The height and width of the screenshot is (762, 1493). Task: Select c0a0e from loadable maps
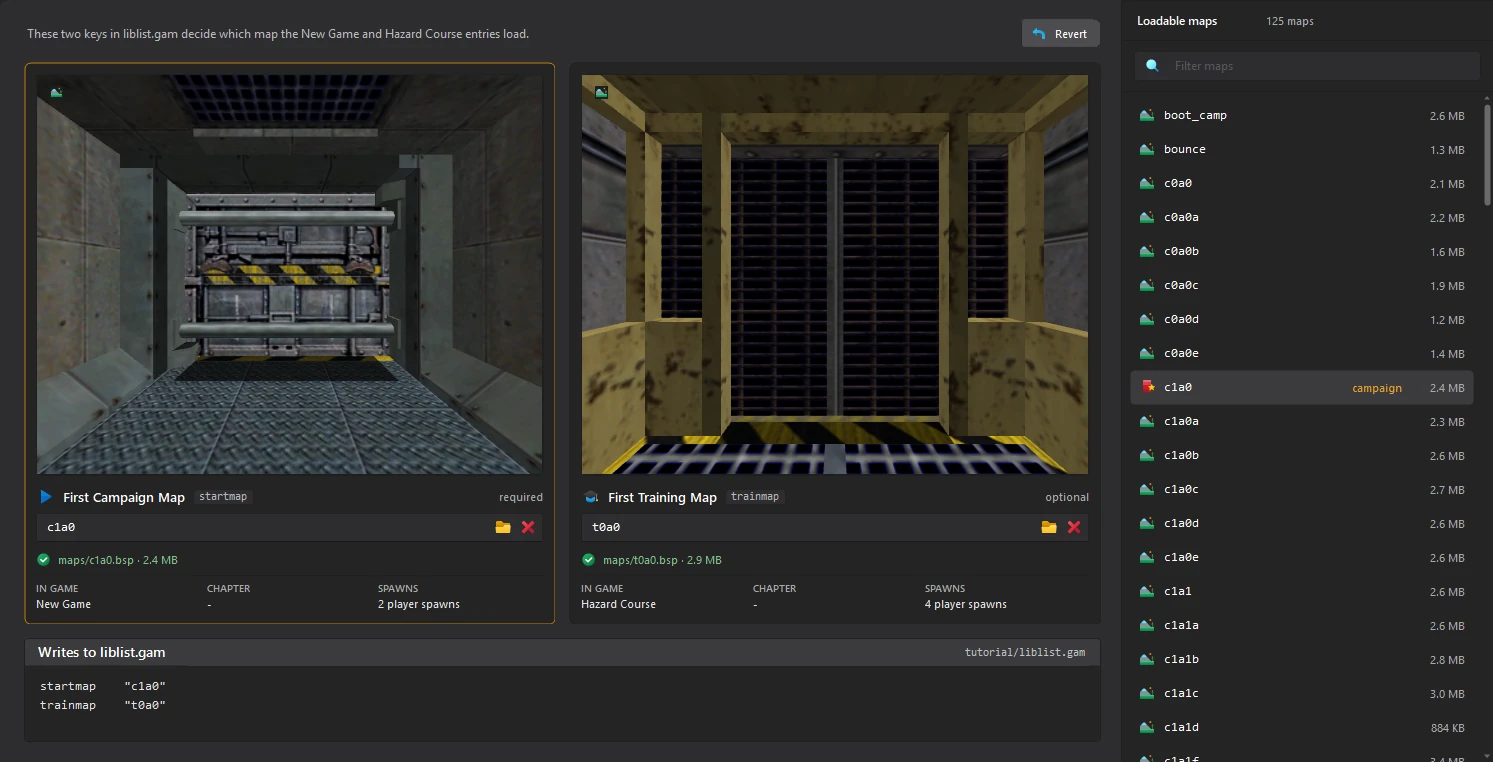(x=1301, y=354)
